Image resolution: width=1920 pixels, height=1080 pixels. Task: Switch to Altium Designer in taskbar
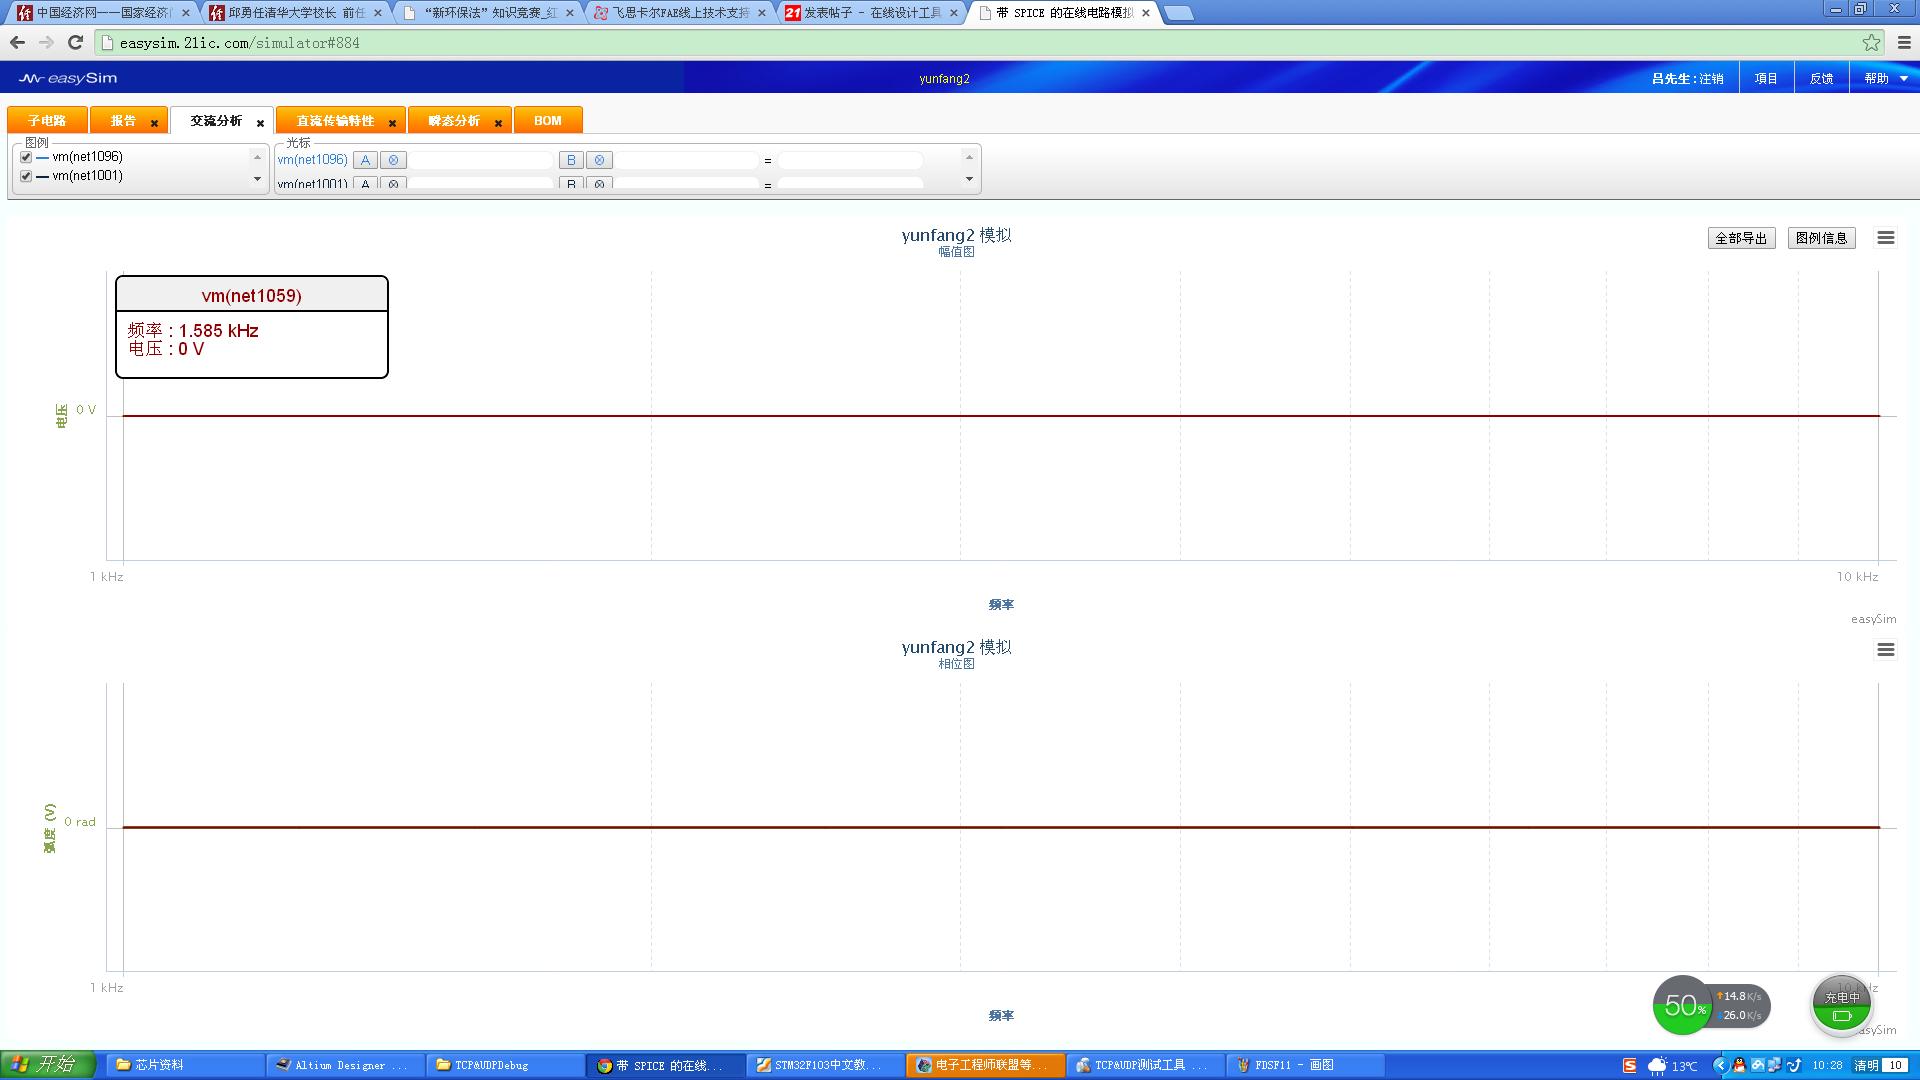345,1065
